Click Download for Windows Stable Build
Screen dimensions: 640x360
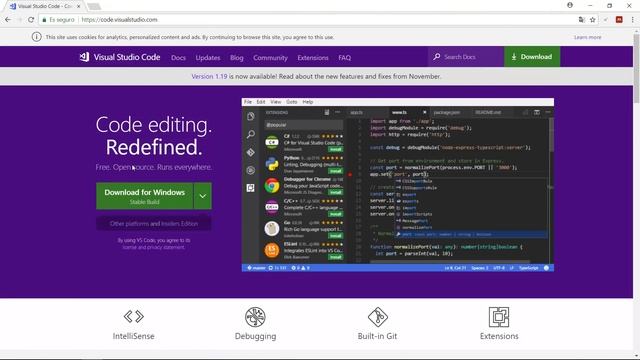(144, 196)
